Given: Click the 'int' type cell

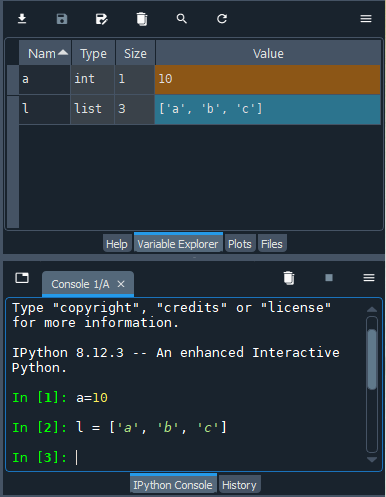Looking at the screenshot, I should (x=92, y=79).
